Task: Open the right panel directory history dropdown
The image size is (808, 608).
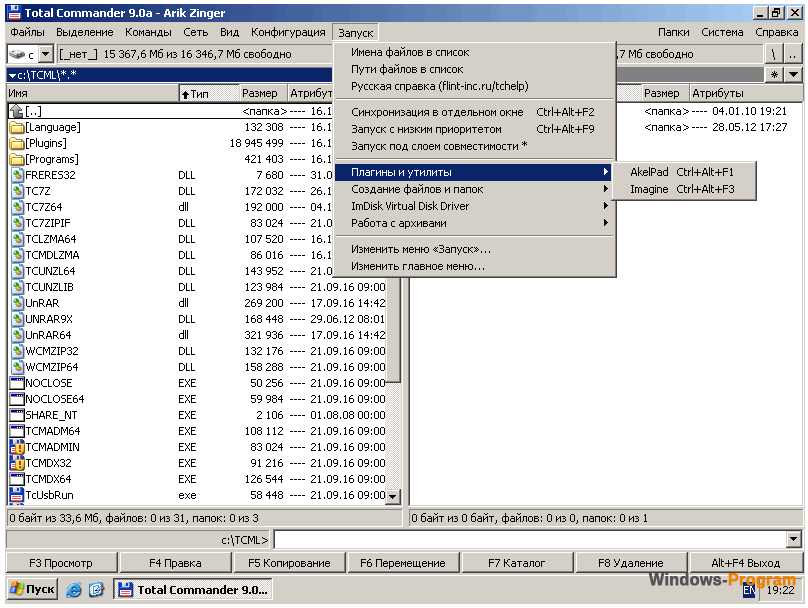Action: [x=794, y=75]
